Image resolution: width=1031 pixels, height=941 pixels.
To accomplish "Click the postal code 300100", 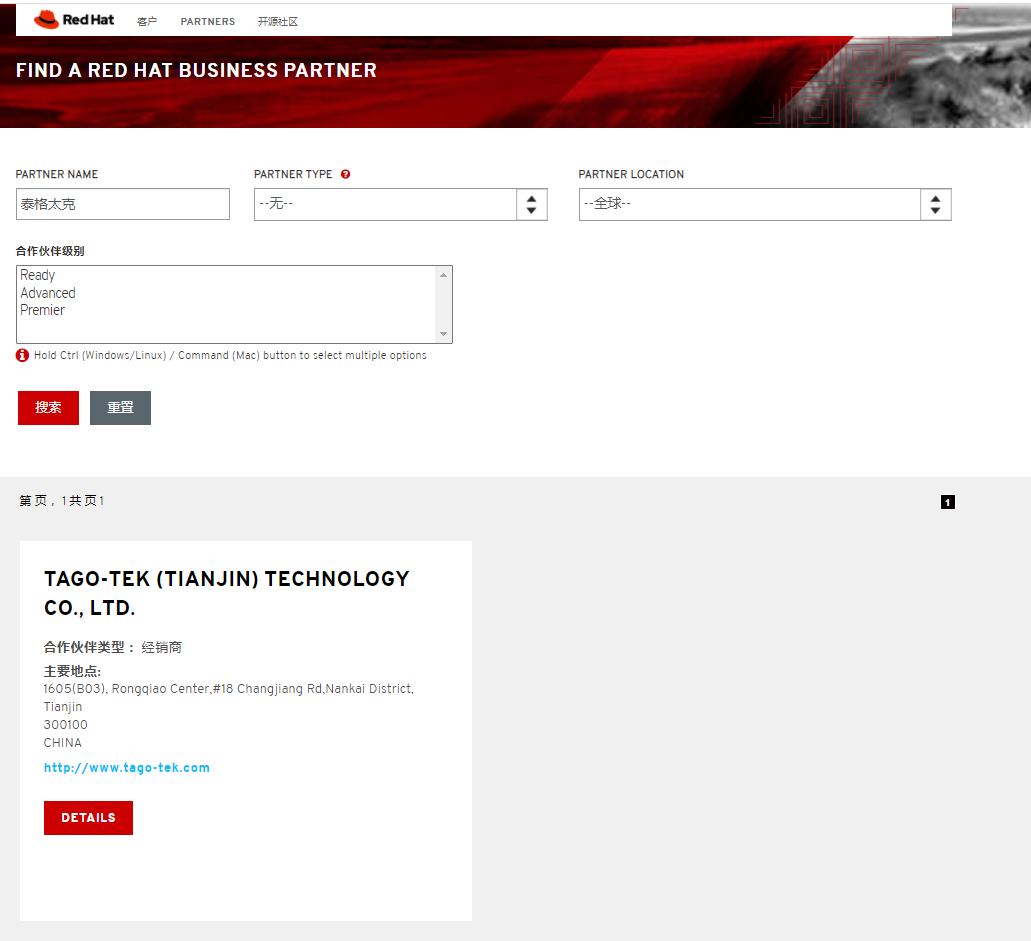I will point(66,725).
